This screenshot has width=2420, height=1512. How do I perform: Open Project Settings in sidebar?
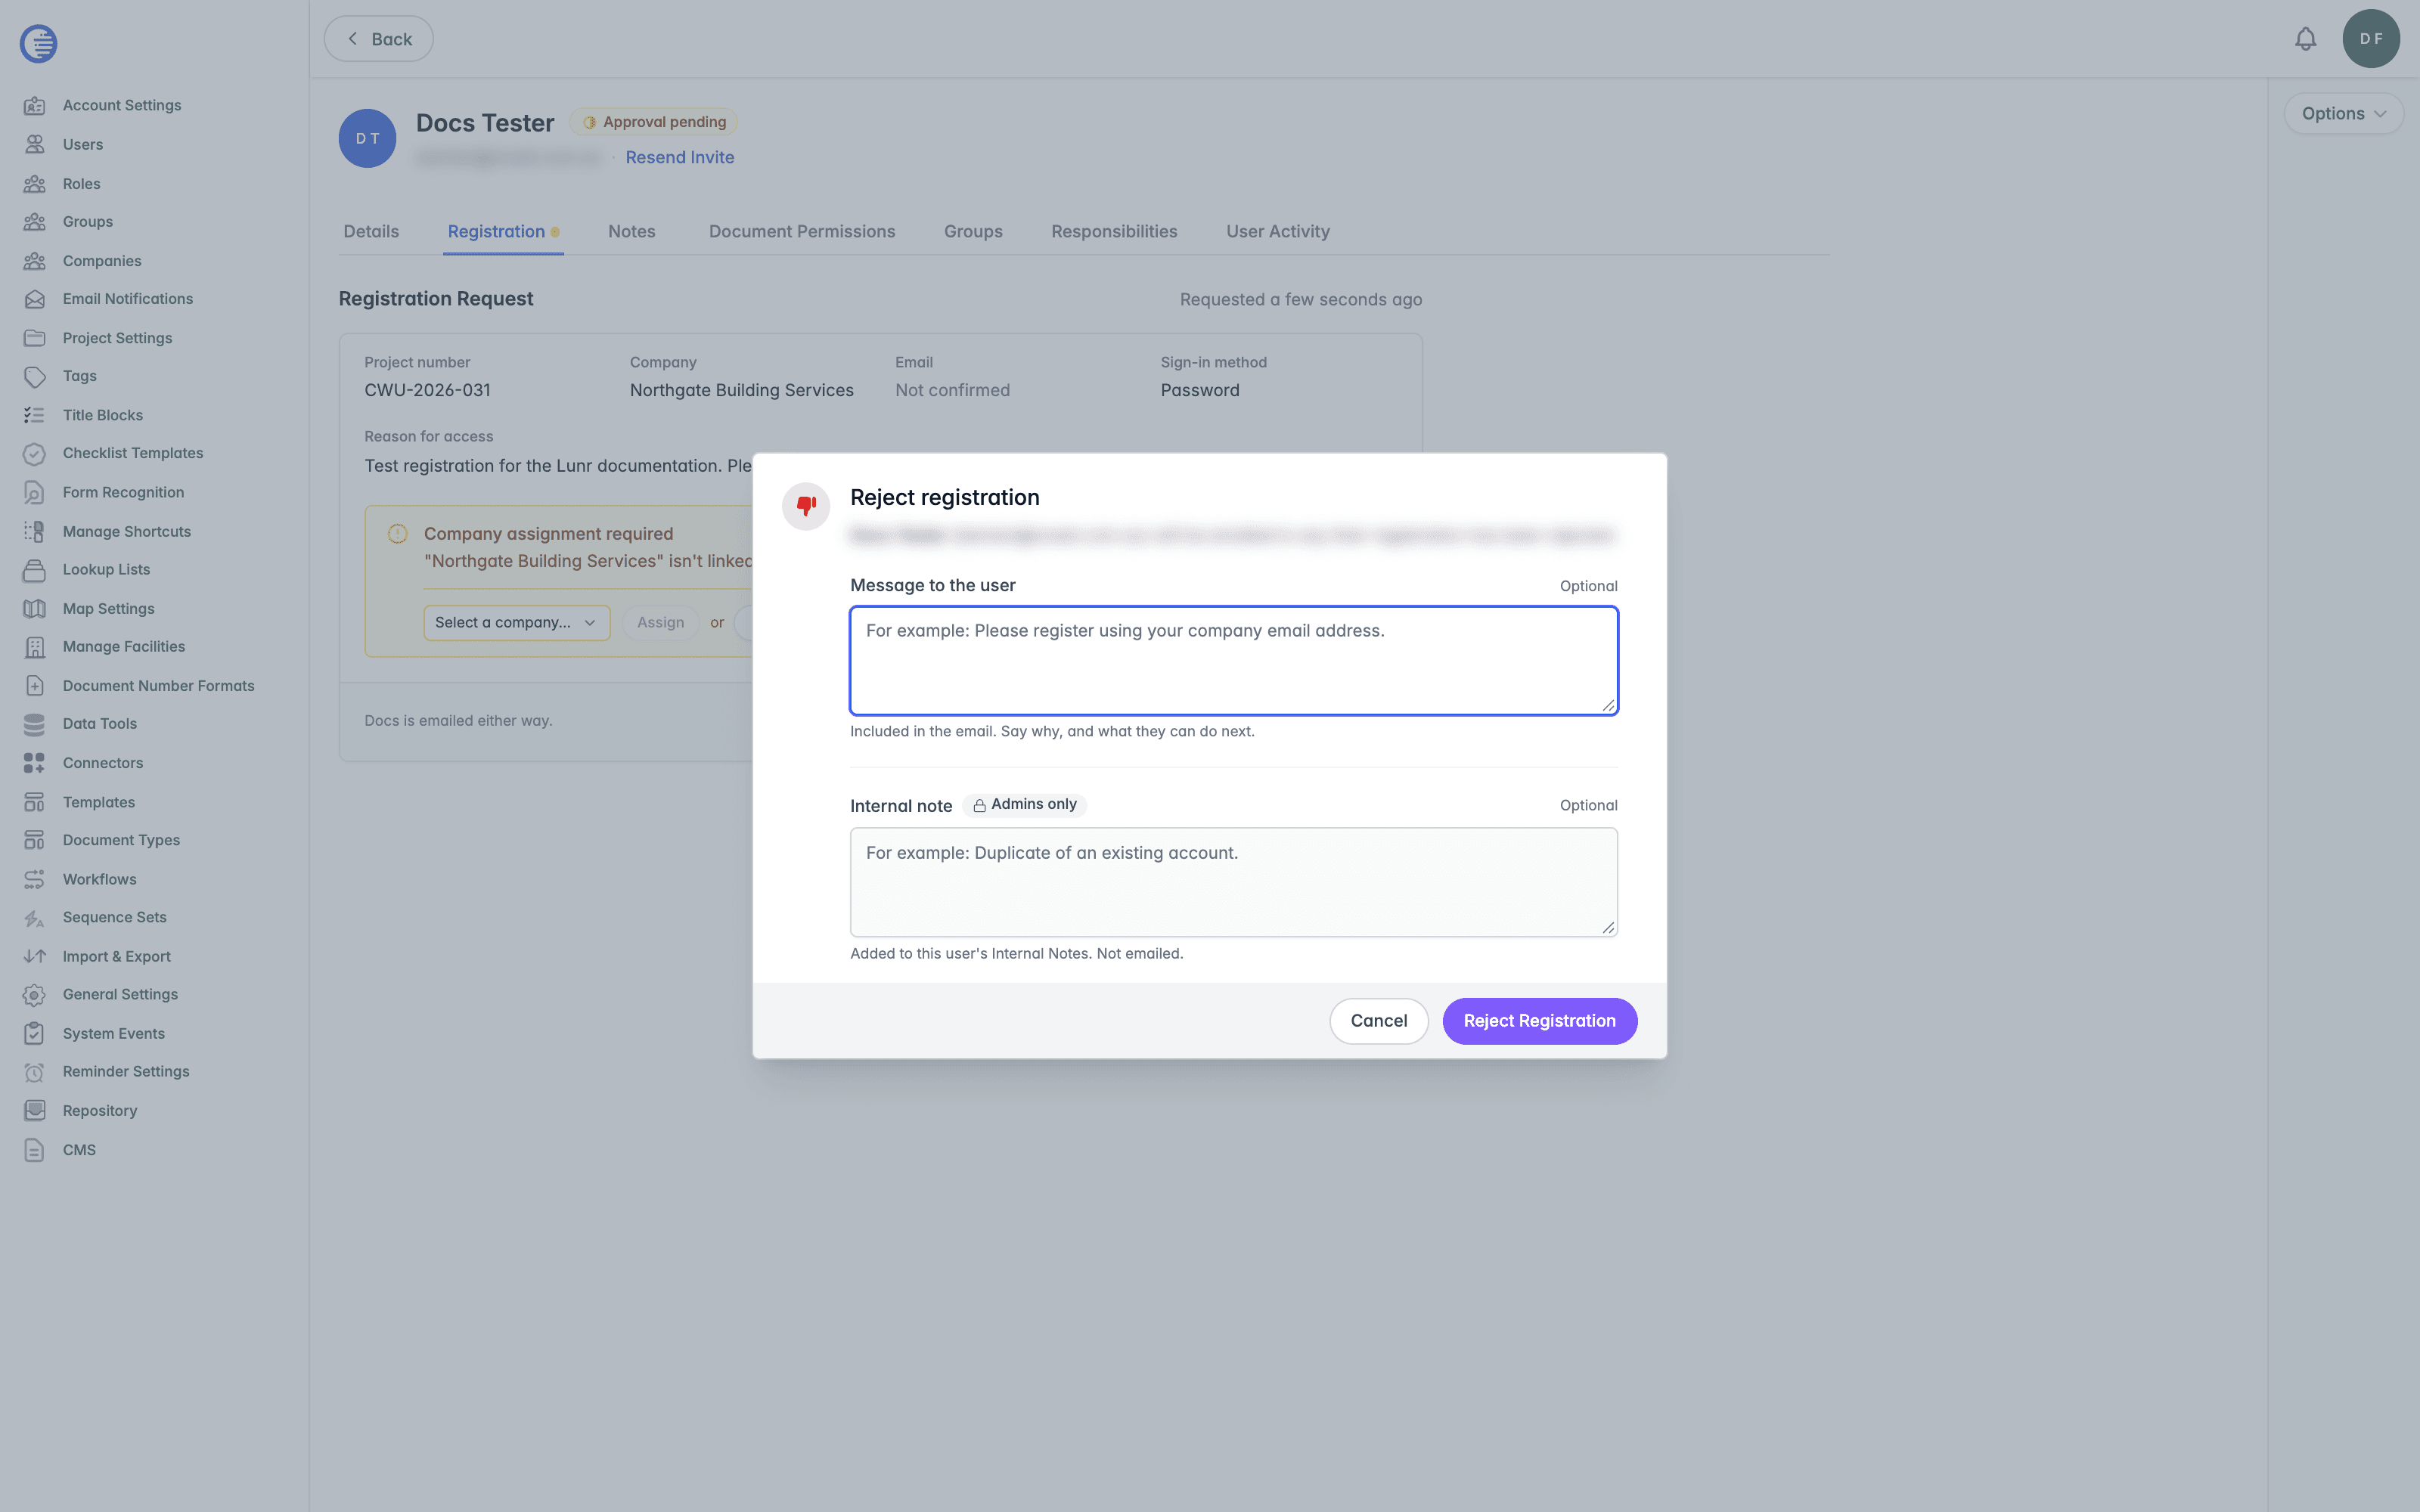tap(117, 338)
